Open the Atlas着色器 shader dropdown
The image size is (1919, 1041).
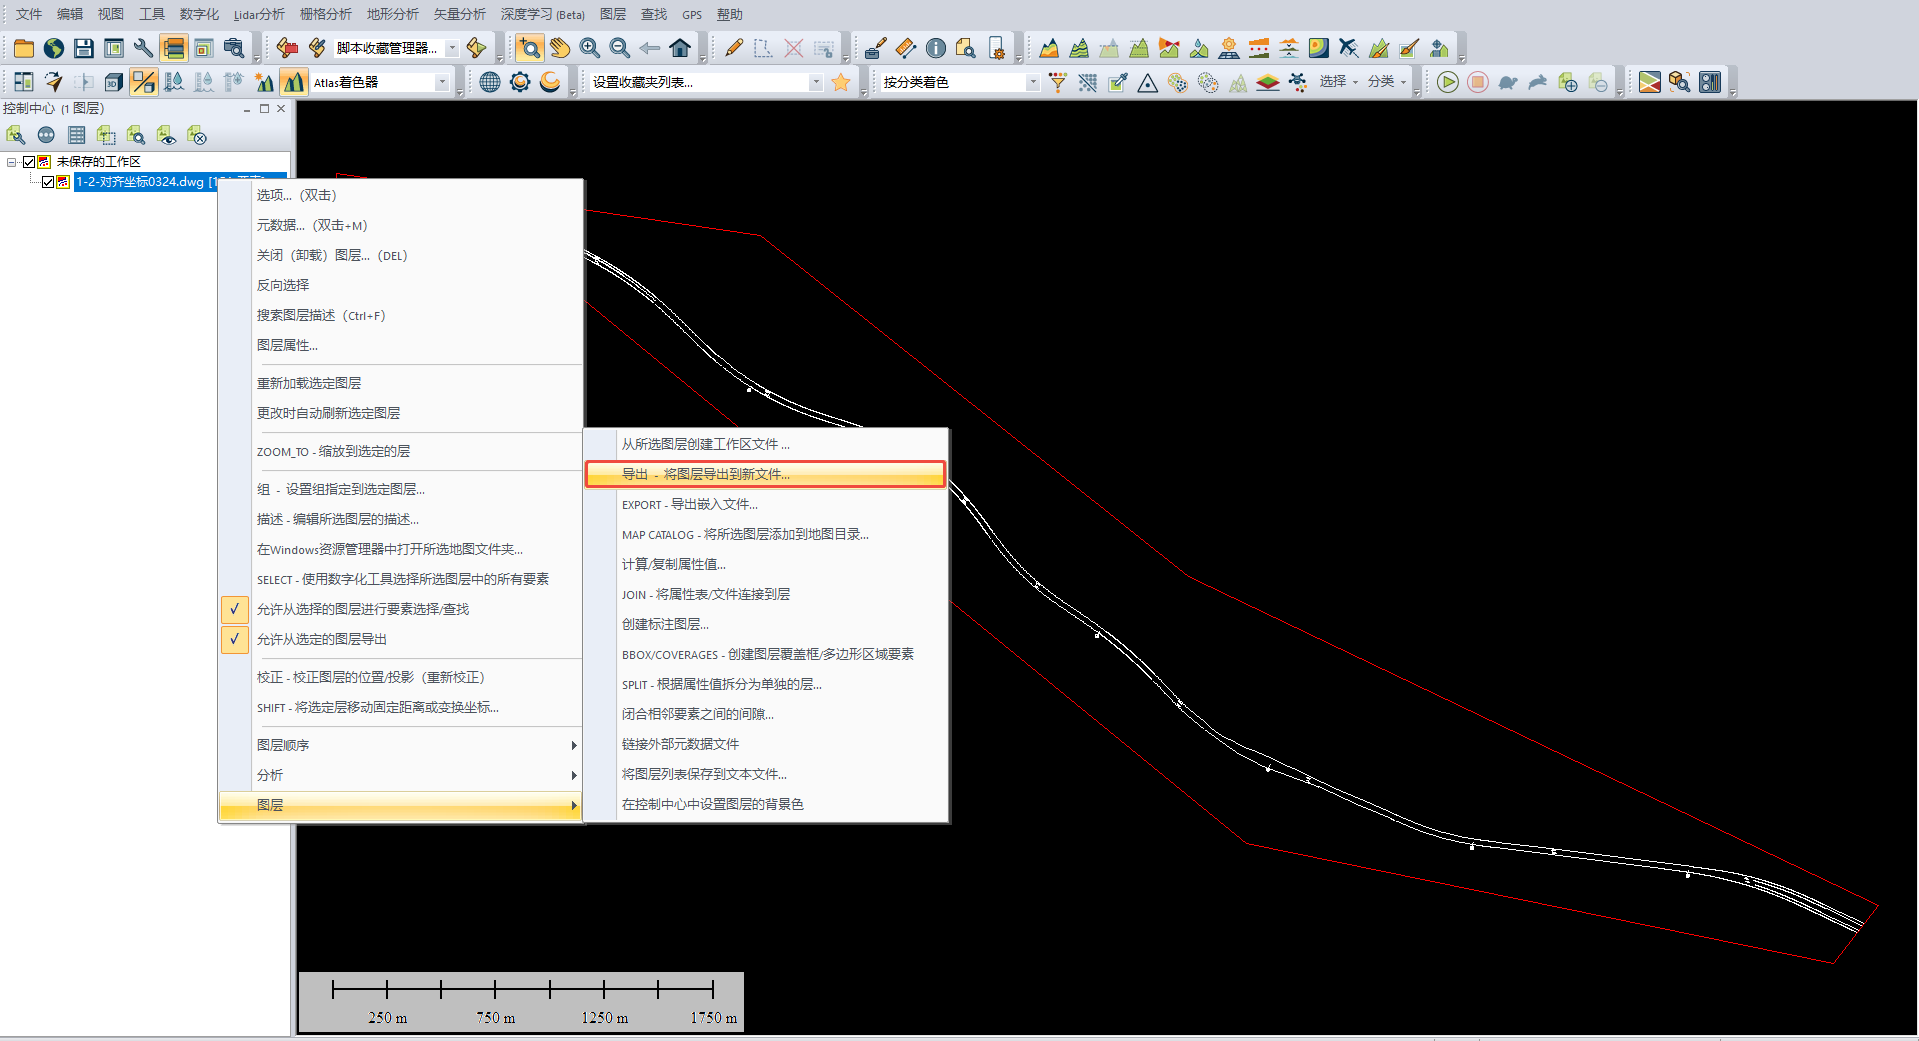pyautogui.click(x=443, y=82)
